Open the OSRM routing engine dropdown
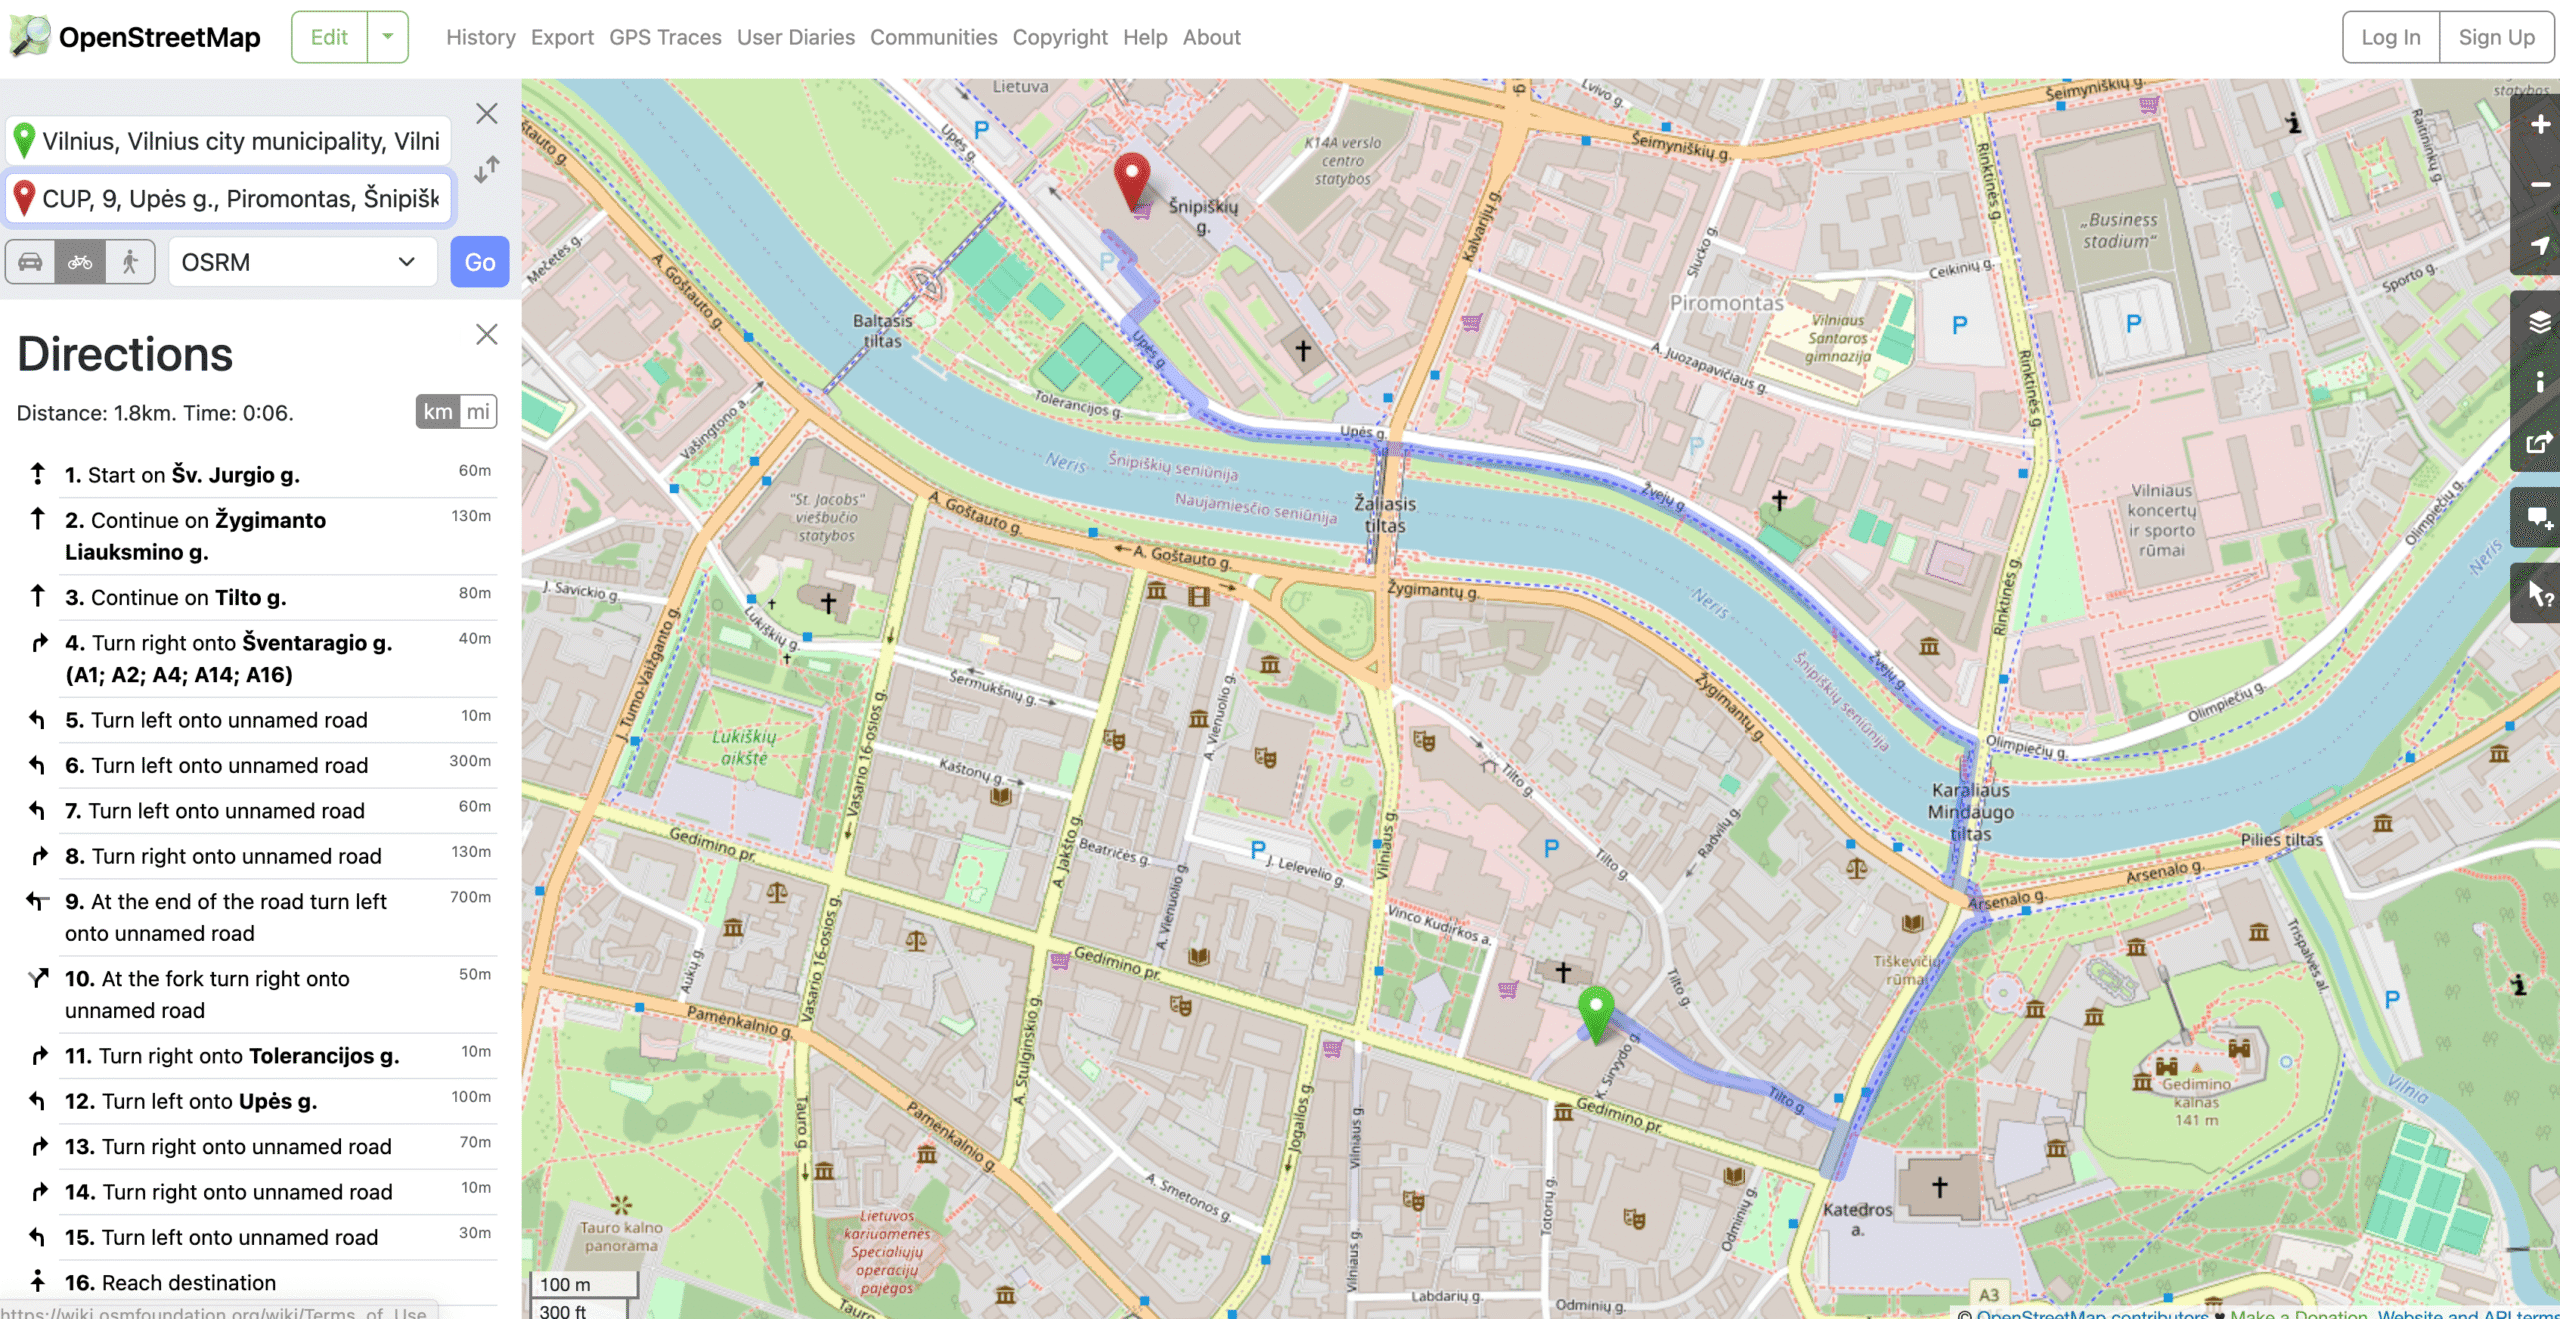This screenshot has width=2560, height=1319. coord(300,262)
